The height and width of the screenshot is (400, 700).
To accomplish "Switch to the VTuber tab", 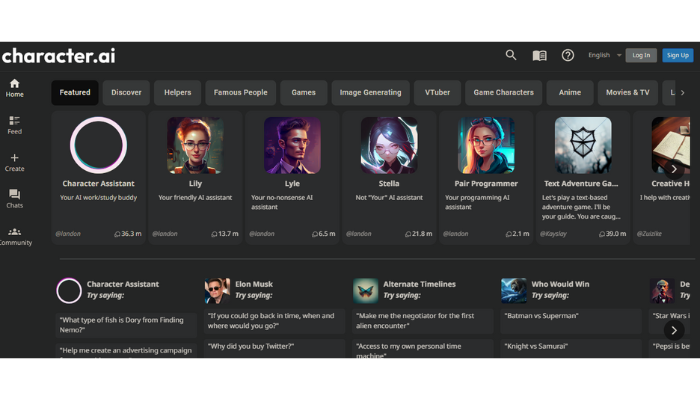I will (x=438, y=92).
